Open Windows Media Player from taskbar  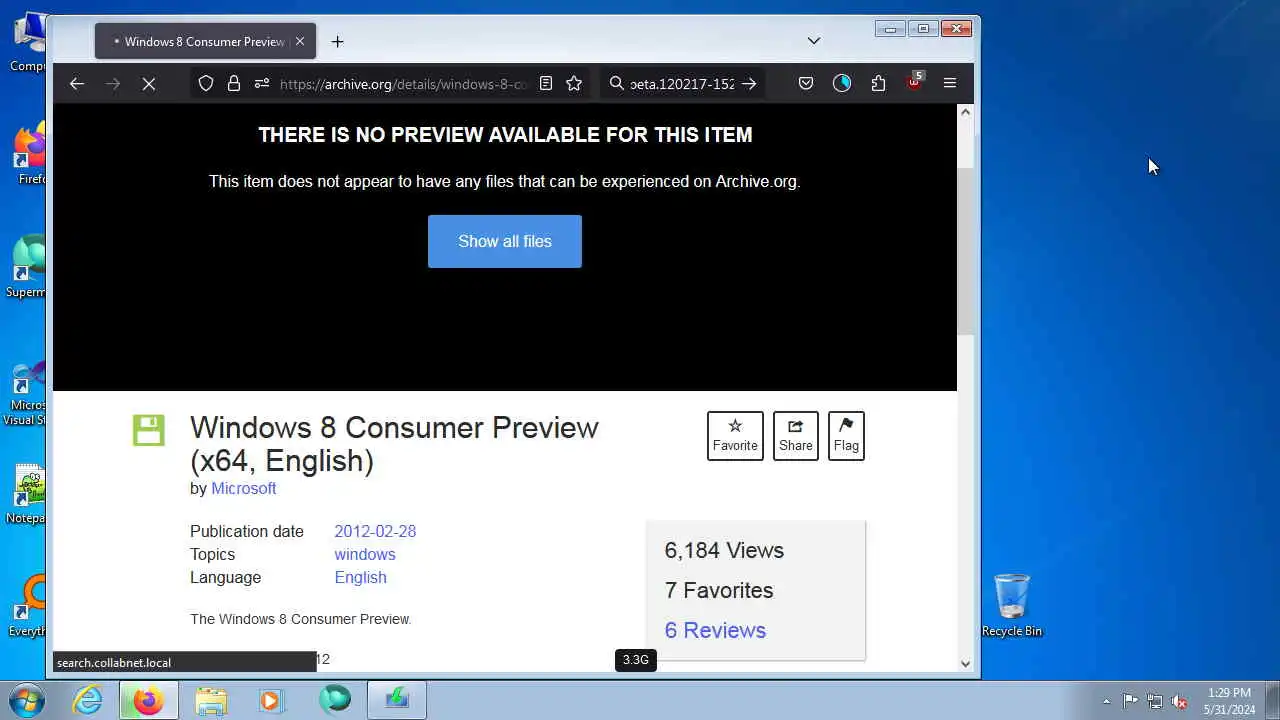271,700
